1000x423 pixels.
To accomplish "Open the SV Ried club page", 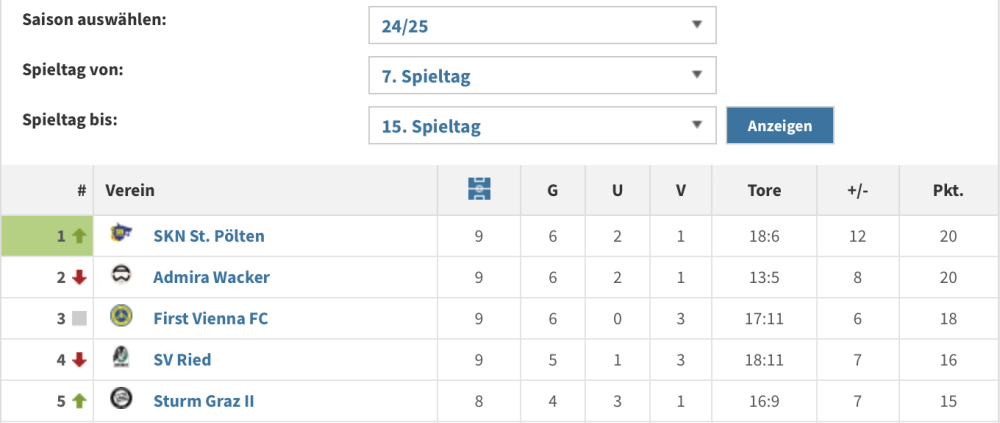I will pos(182,359).
